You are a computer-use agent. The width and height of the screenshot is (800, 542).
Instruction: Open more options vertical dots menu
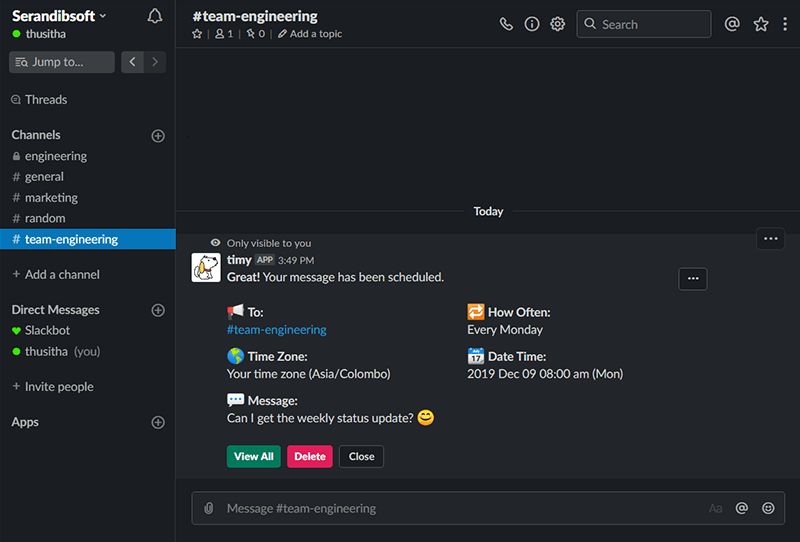click(x=785, y=24)
